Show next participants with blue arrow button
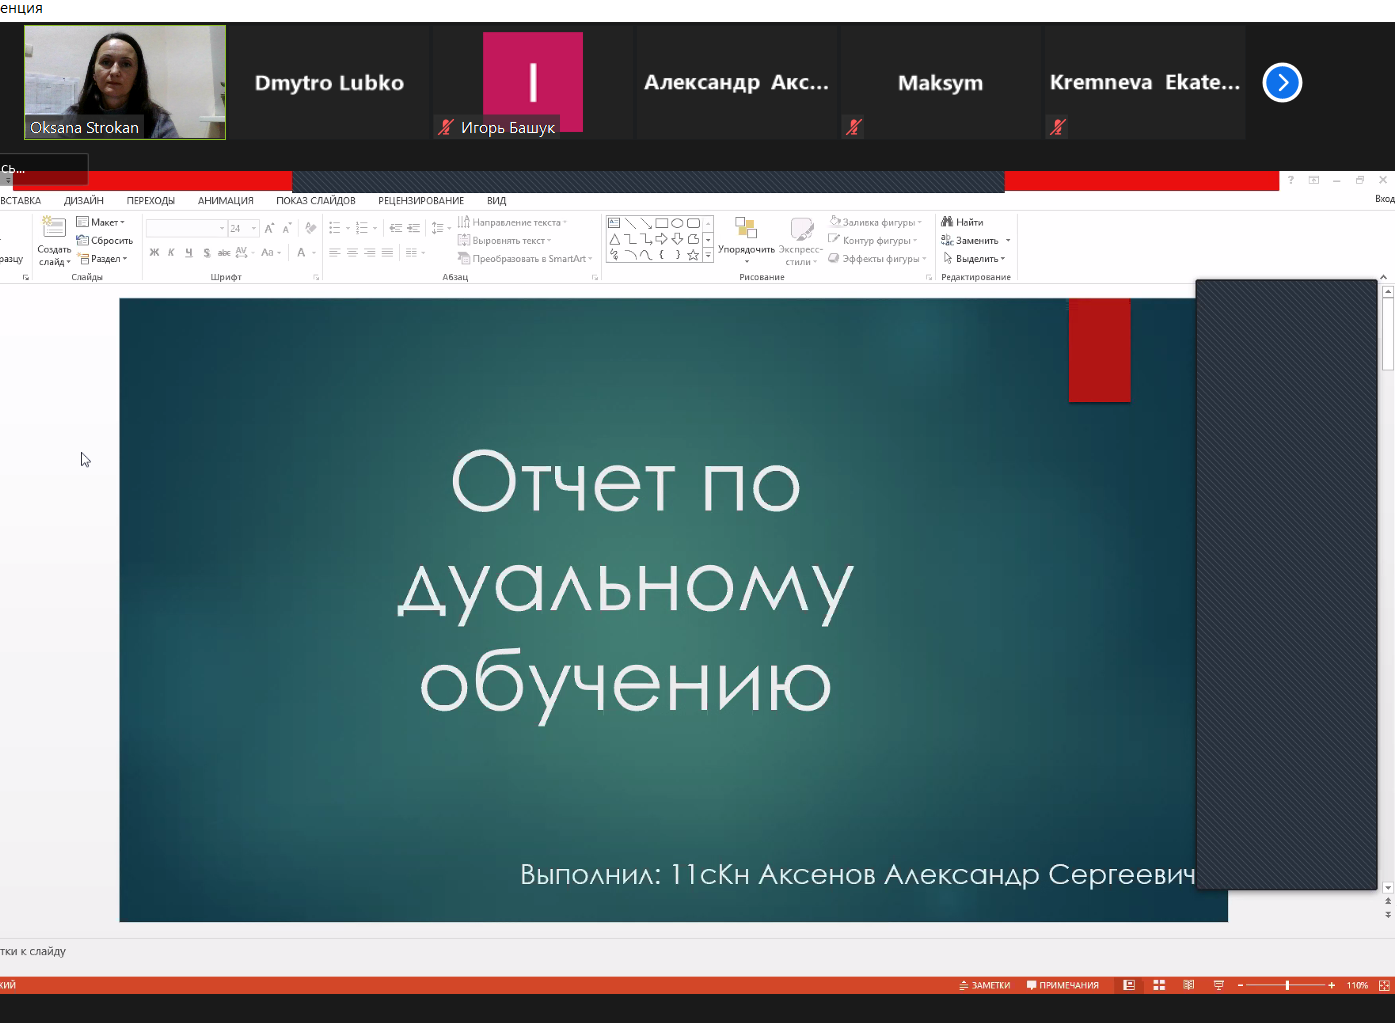The image size is (1397, 1023). 1282,83
